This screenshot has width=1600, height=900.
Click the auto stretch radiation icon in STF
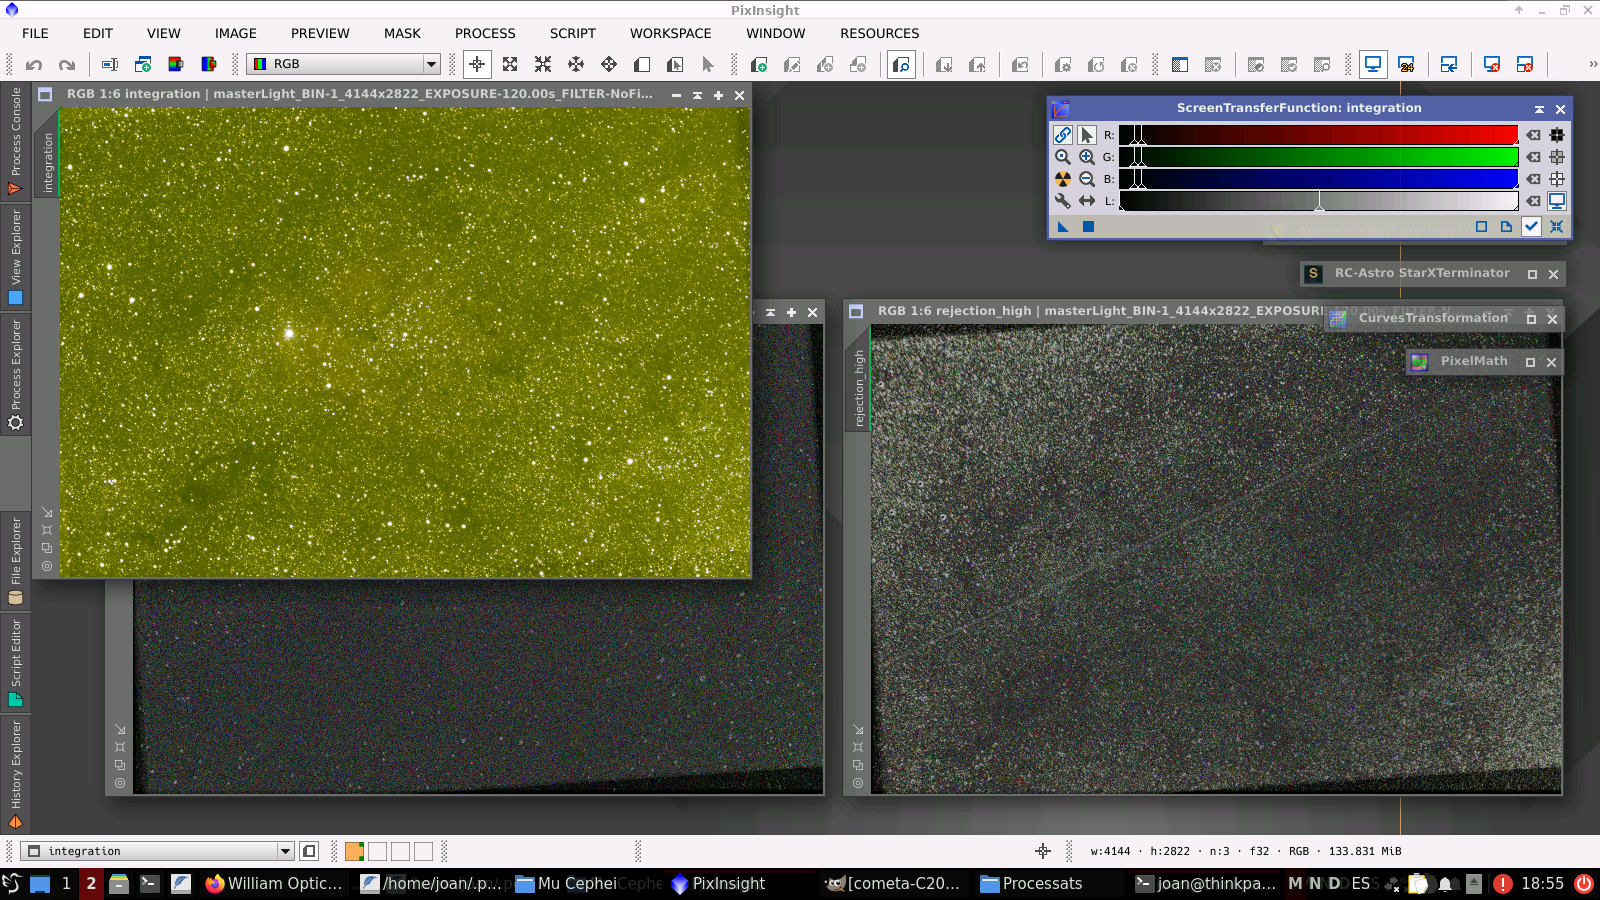[1062, 179]
